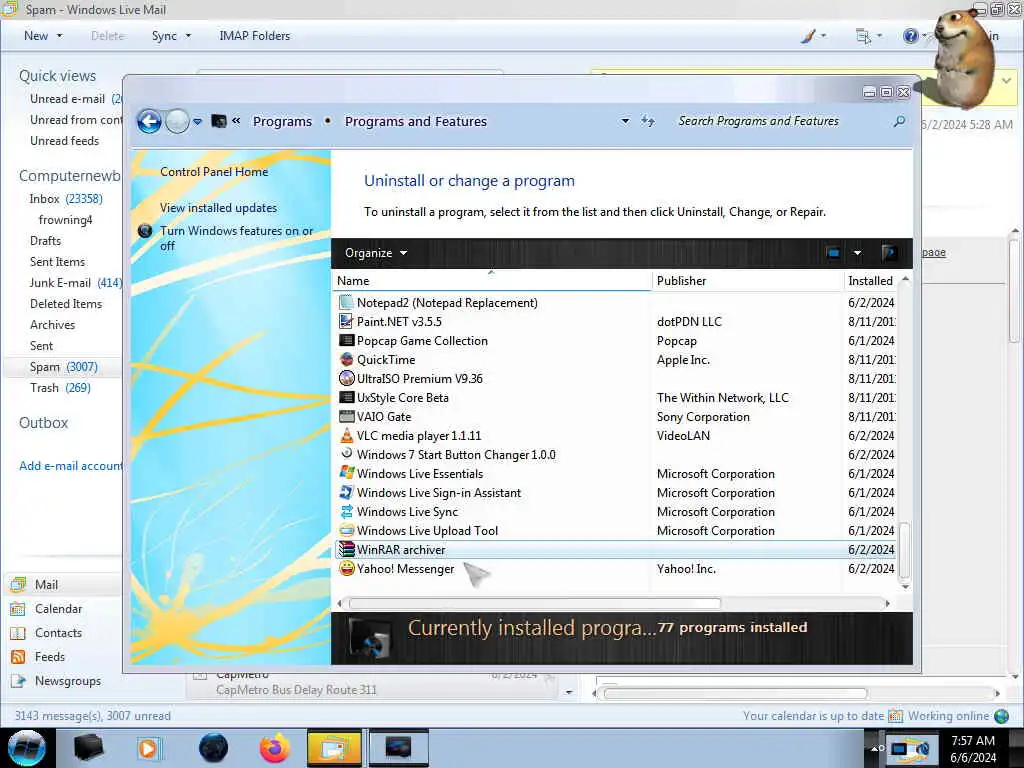
Task: Select Yahoo! Messenger smiley icon
Action: 346,568
